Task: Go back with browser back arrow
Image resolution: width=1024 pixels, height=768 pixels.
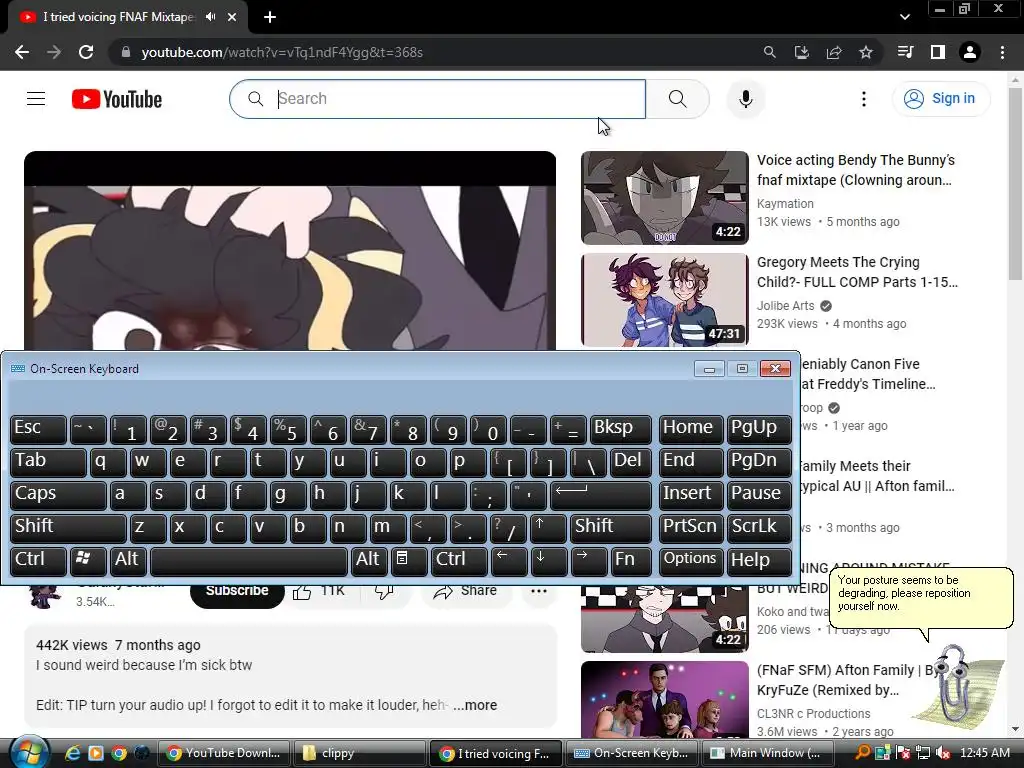Action: [x=22, y=52]
